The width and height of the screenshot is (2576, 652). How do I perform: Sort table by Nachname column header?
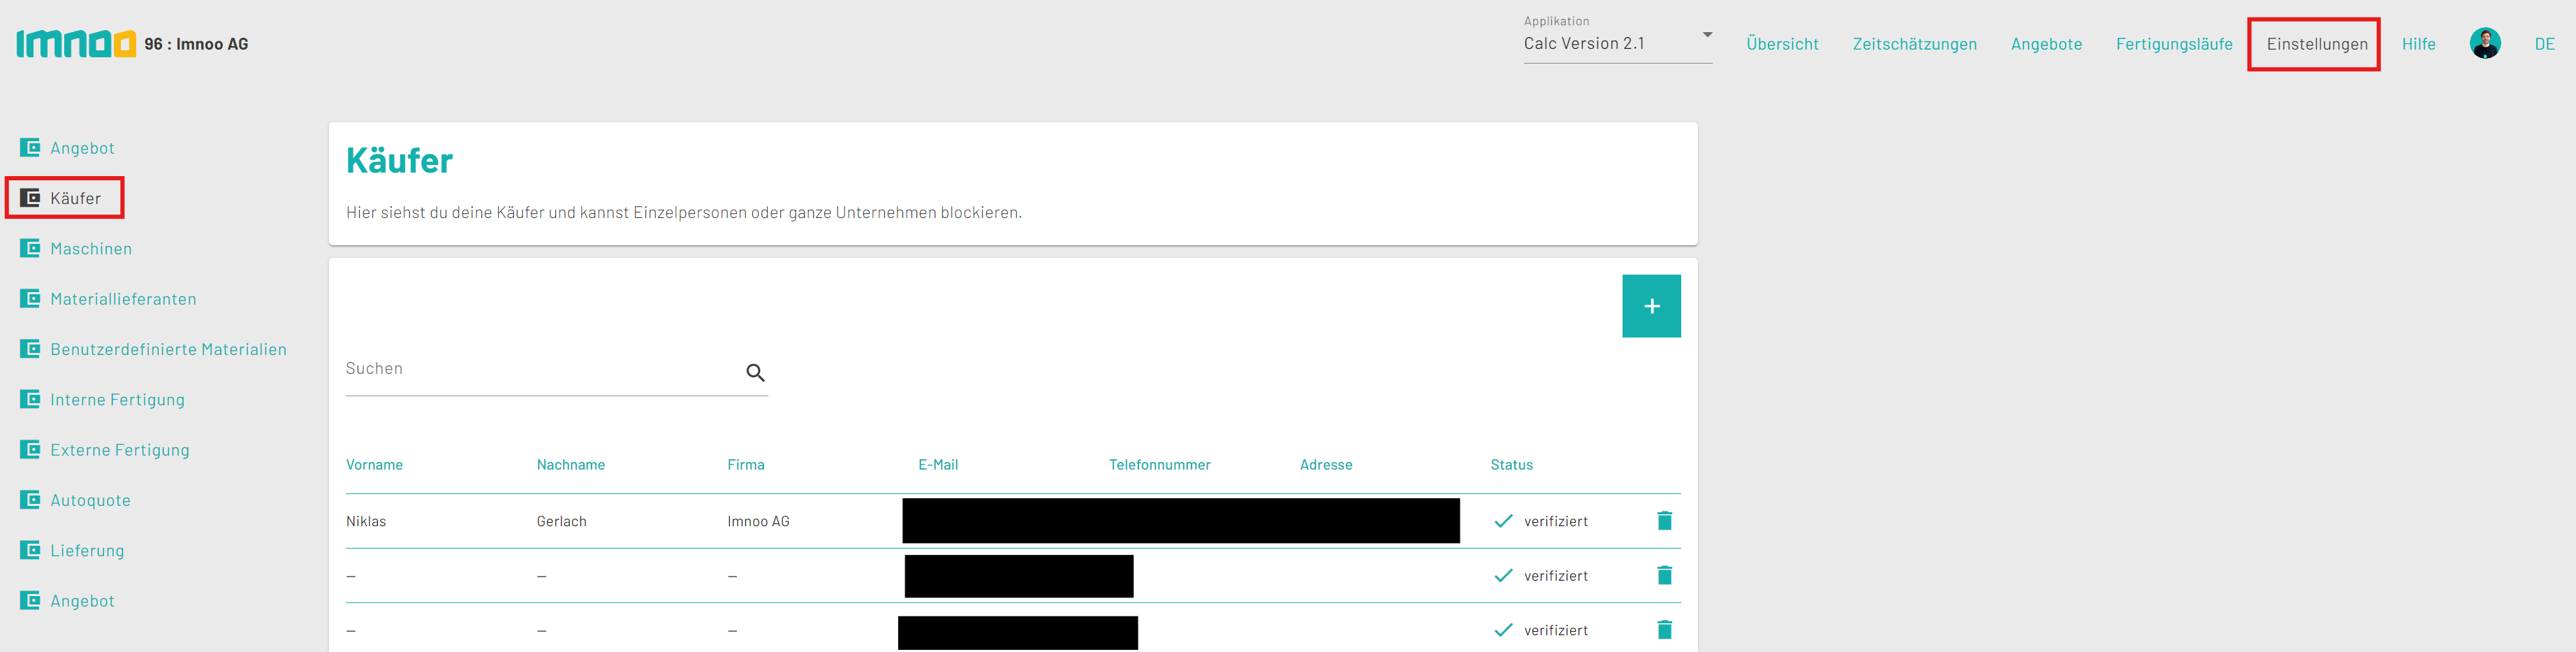(570, 465)
